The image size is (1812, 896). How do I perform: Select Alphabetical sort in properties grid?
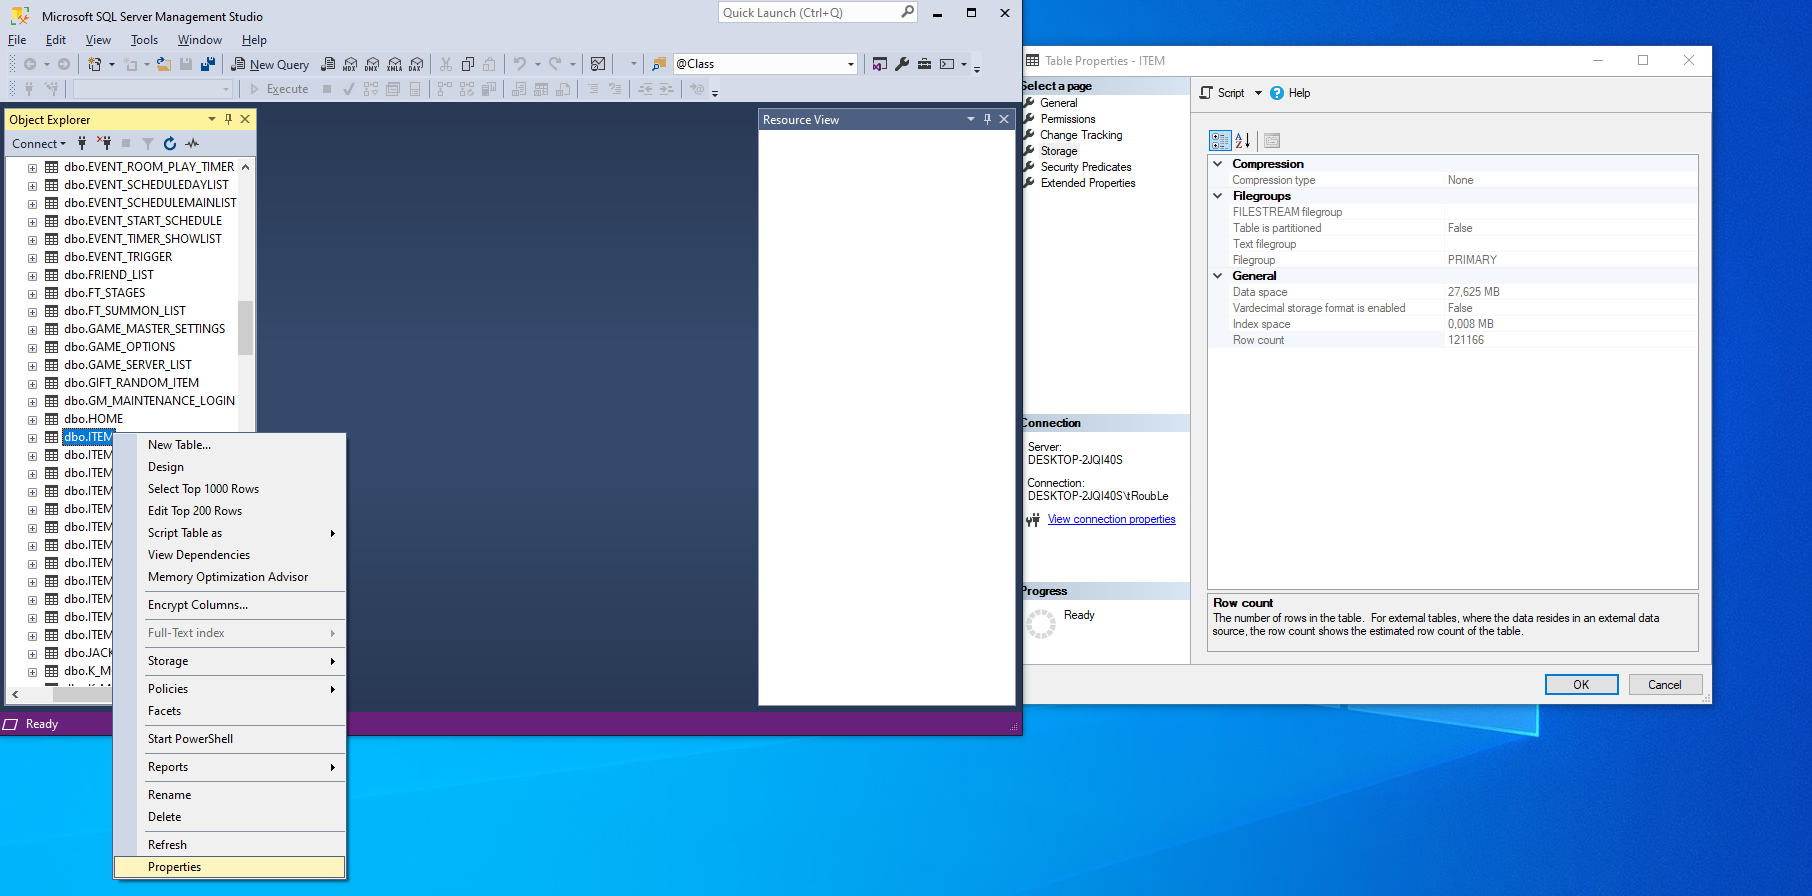1242,140
